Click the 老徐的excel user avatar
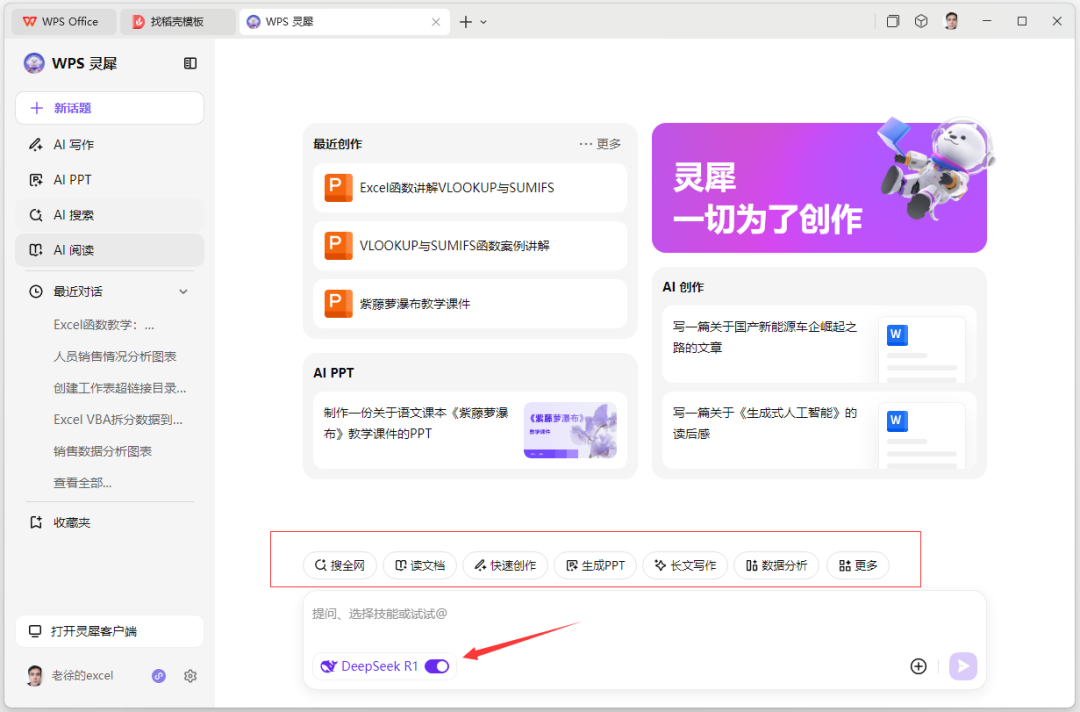 (34, 676)
